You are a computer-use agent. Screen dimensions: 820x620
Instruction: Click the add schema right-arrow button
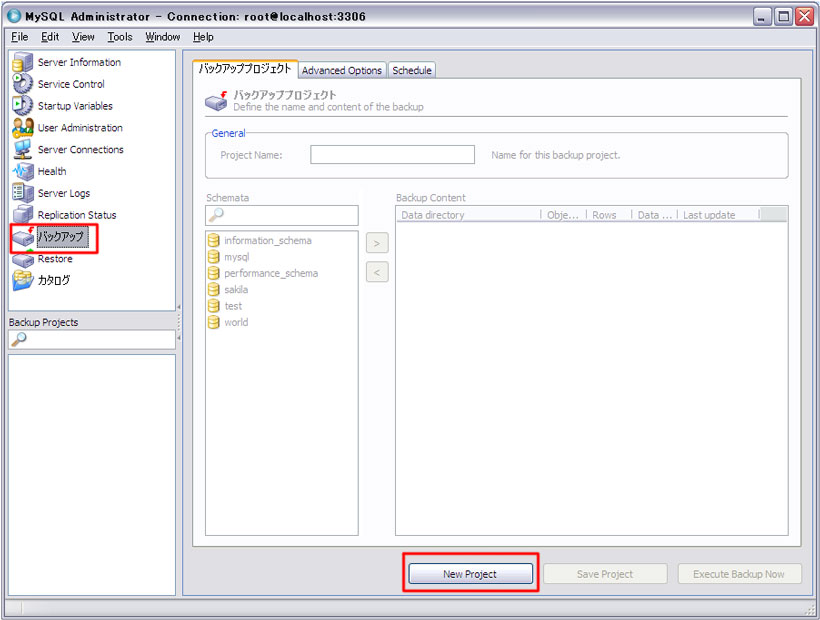[x=377, y=243]
